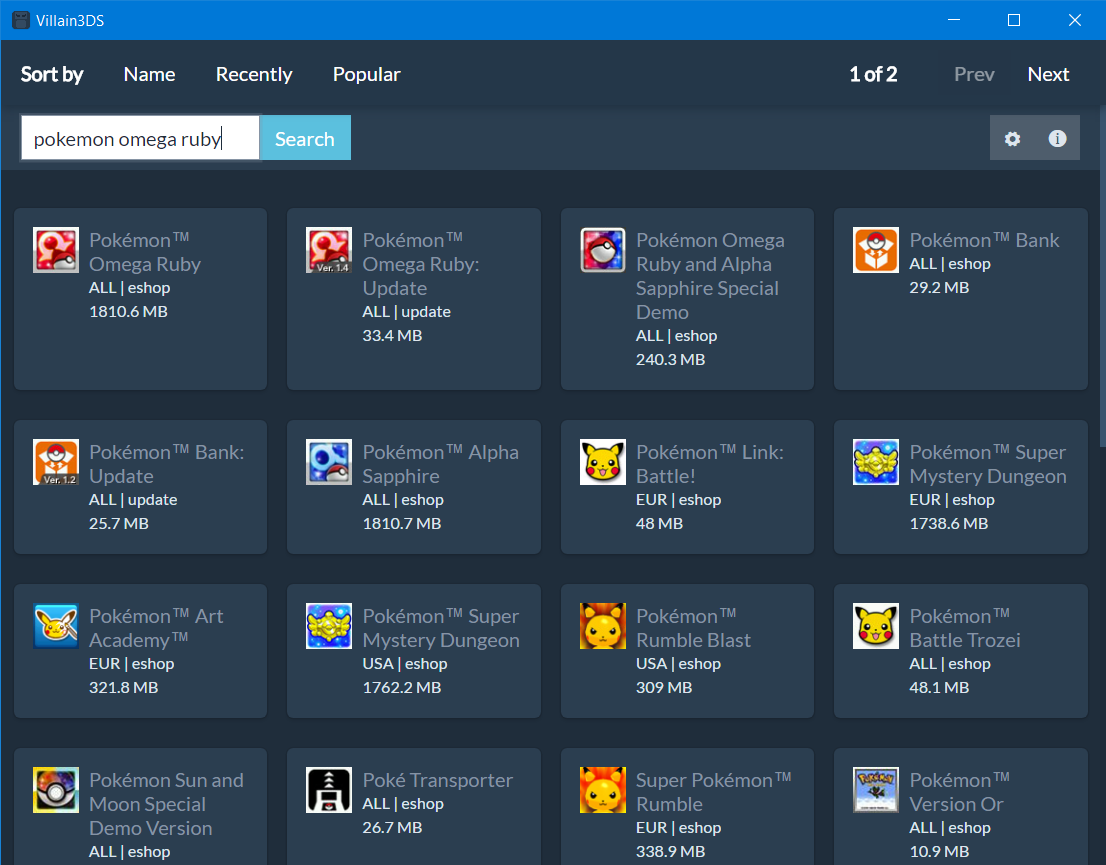This screenshot has width=1106, height=865.
Task: Select the Pokémon Alpha Sapphire icon
Action: click(x=329, y=462)
